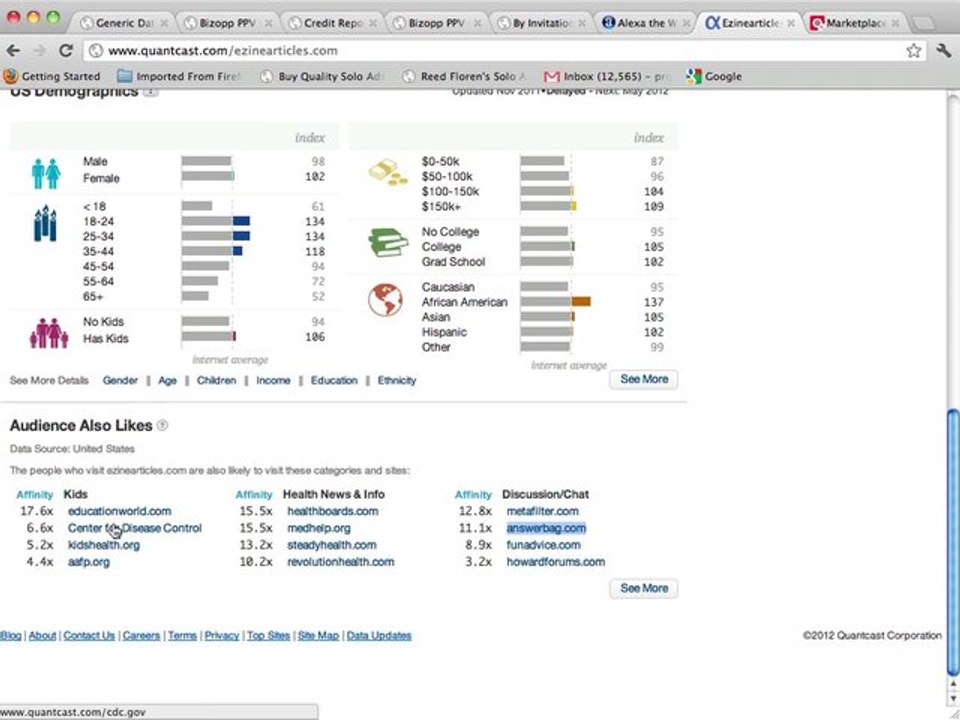The width and height of the screenshot is (960, 720).
Task: Click the 18-24 age index bar
Action: pyautogui.click(x=216, y=221)
